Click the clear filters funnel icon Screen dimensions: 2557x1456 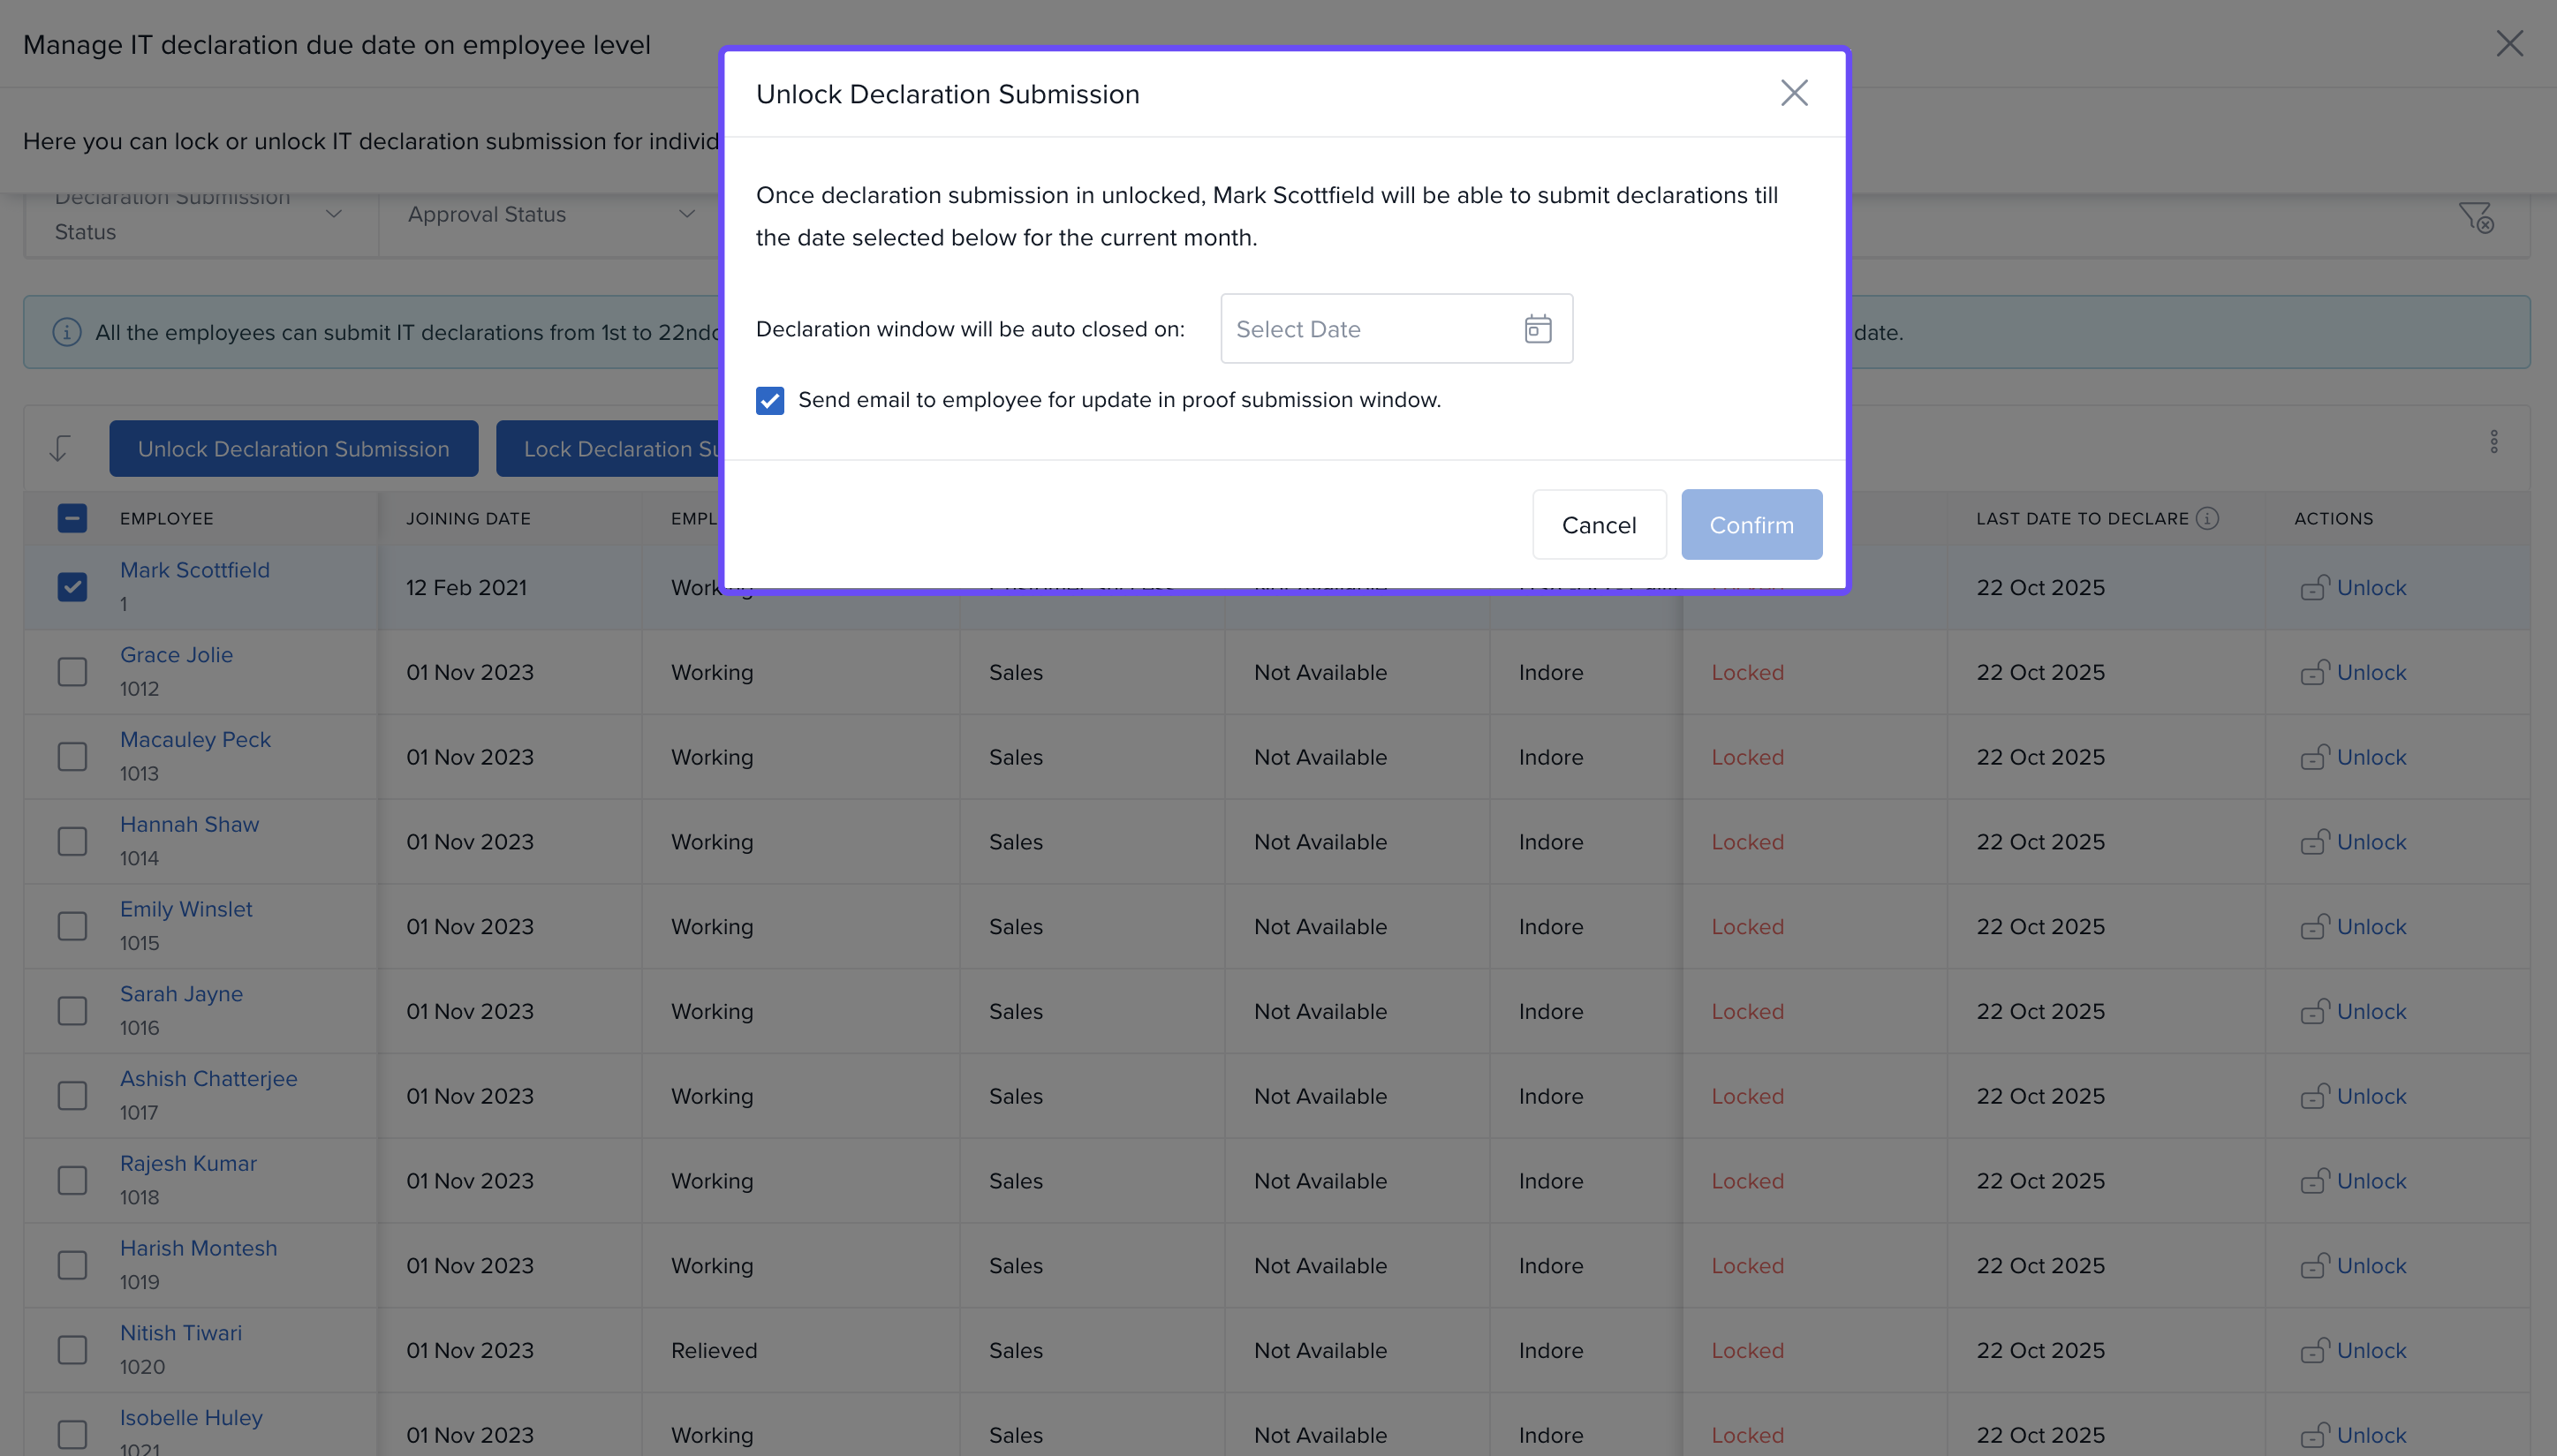[2475, 216]
